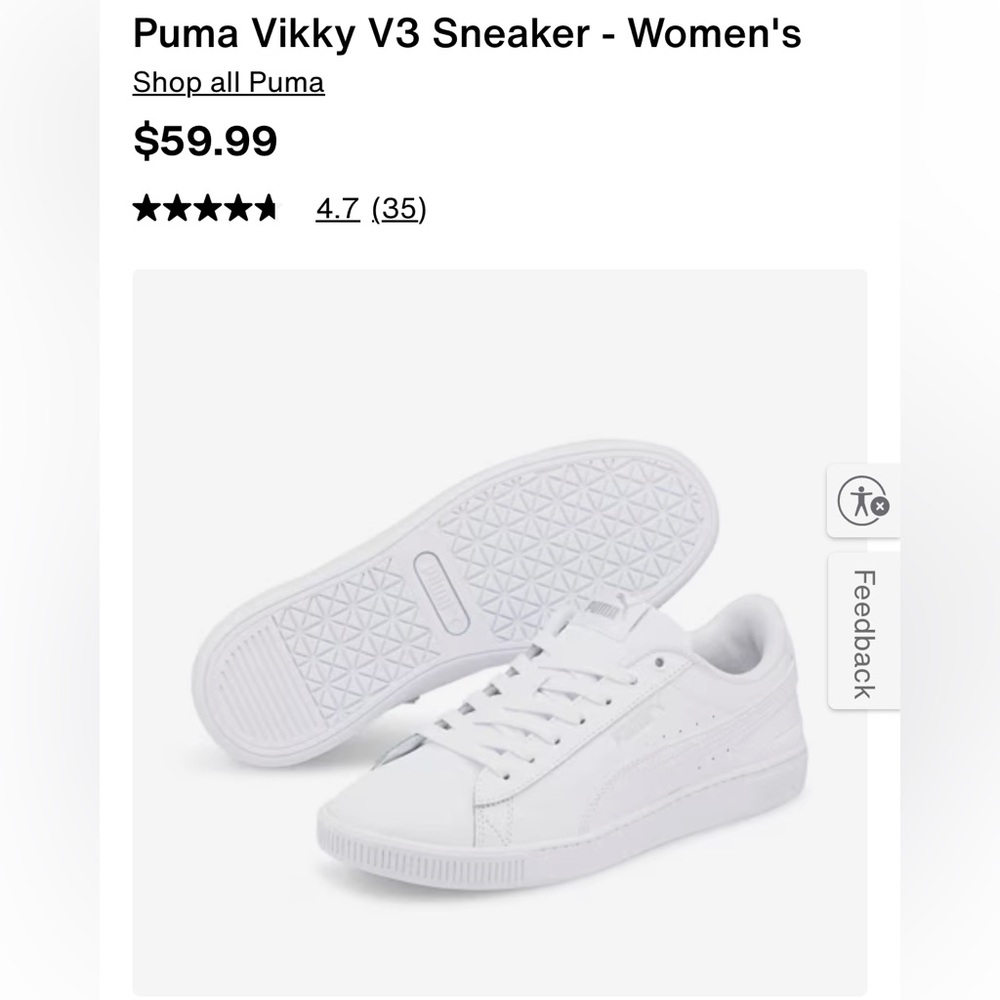Click the 4.7 rating link
Image resolution: width=1000 pixels, height=1000 pixels.
(337, 209)
